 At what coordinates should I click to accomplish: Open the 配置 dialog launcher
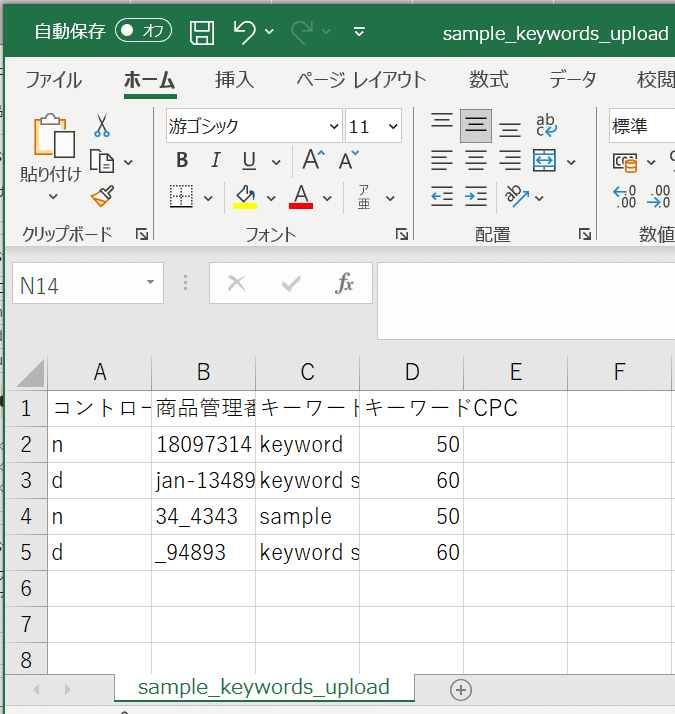[585, 234]
